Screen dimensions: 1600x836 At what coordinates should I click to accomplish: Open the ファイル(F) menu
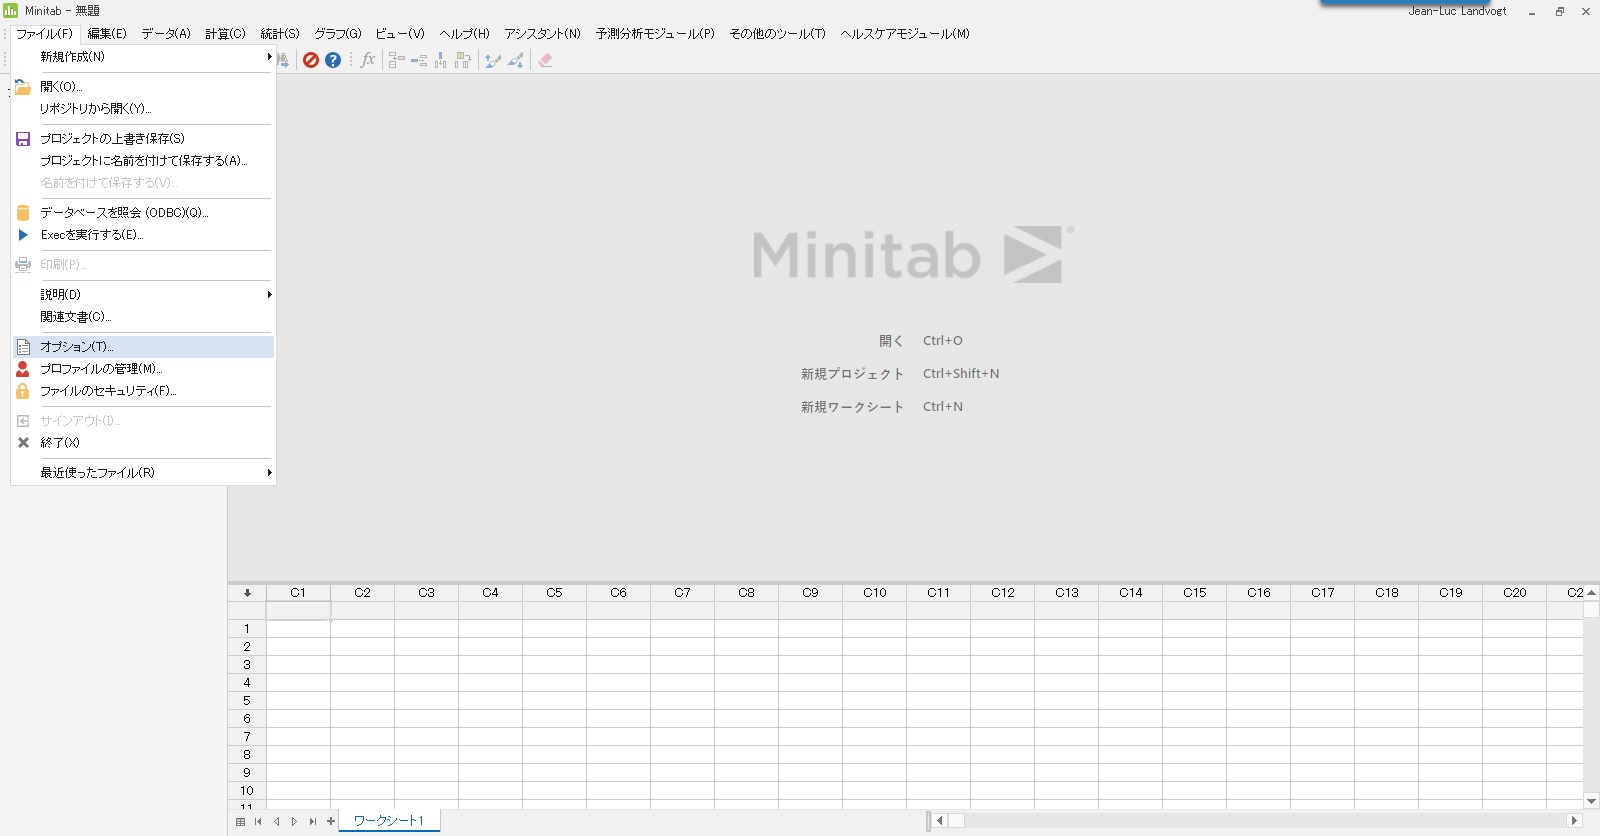tap(45, 33)
